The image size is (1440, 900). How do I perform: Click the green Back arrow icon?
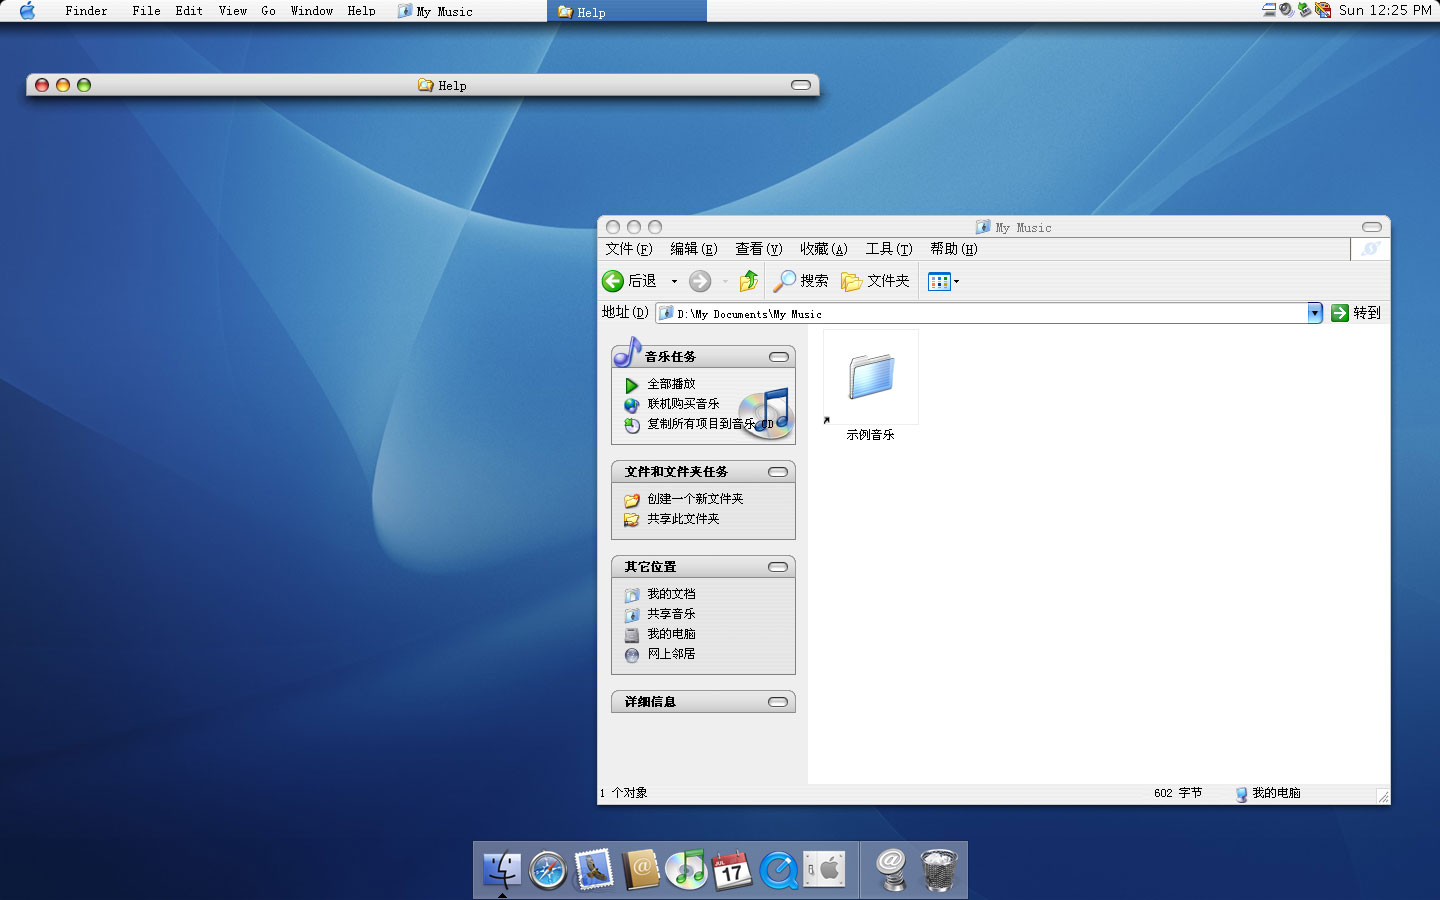click(613, 281)
